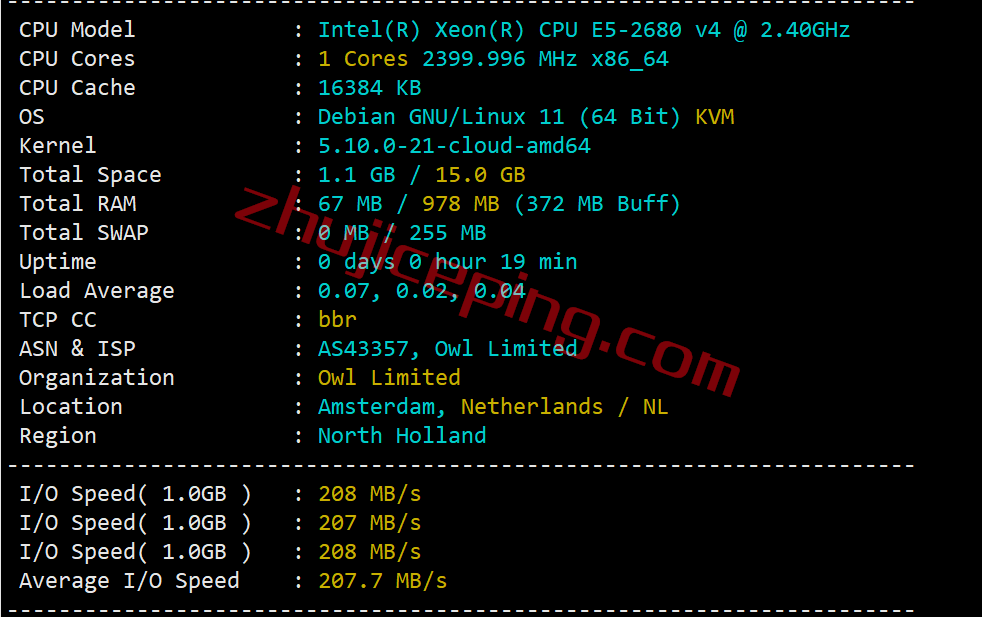Select the Owl Limited organization value

coord(389,378)
